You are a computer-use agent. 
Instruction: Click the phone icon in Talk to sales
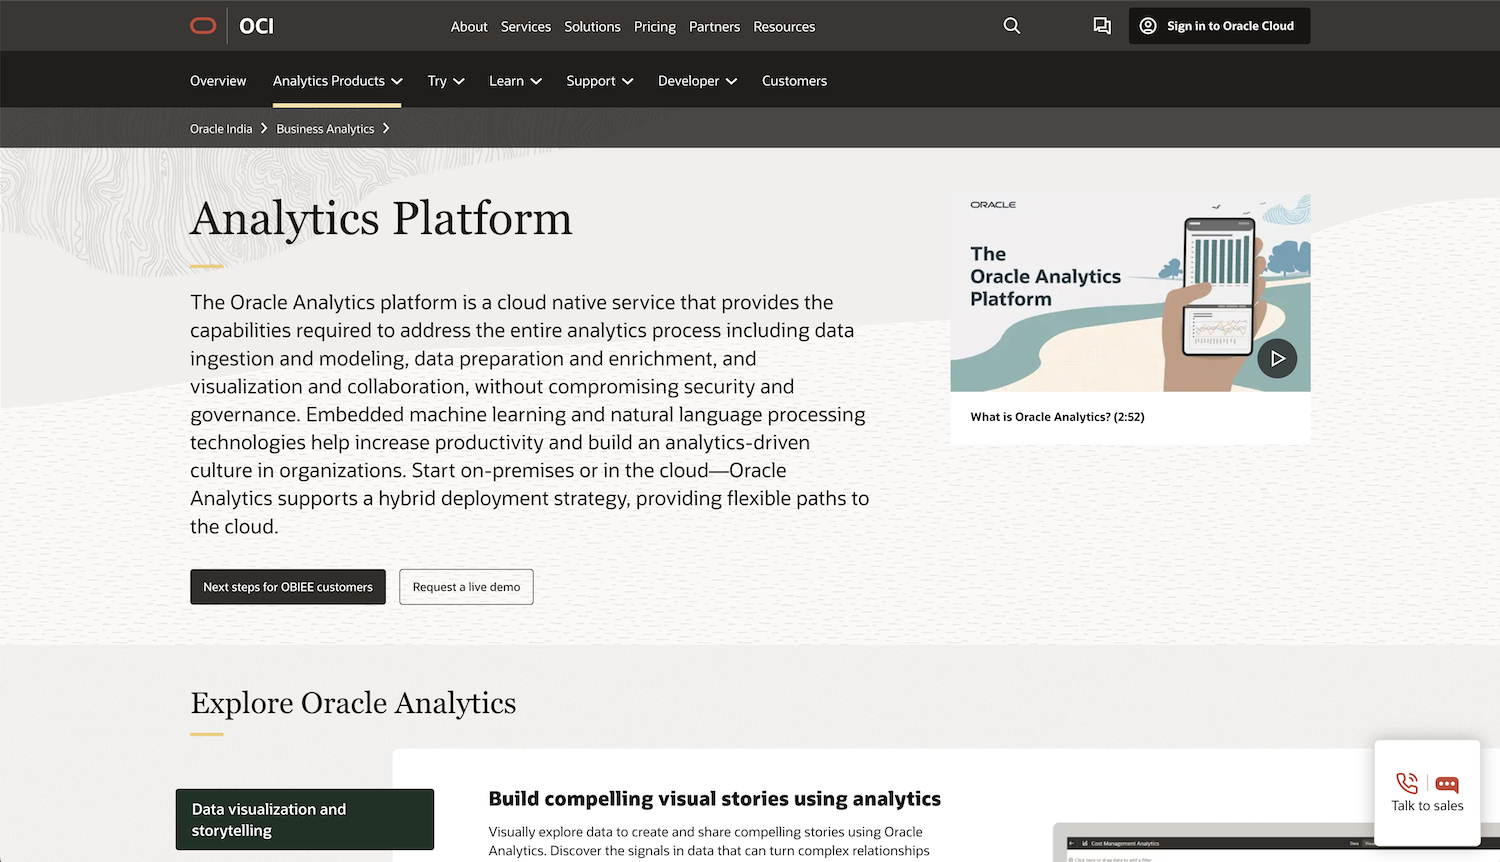pyautogui.click(x=1407, y=783)
